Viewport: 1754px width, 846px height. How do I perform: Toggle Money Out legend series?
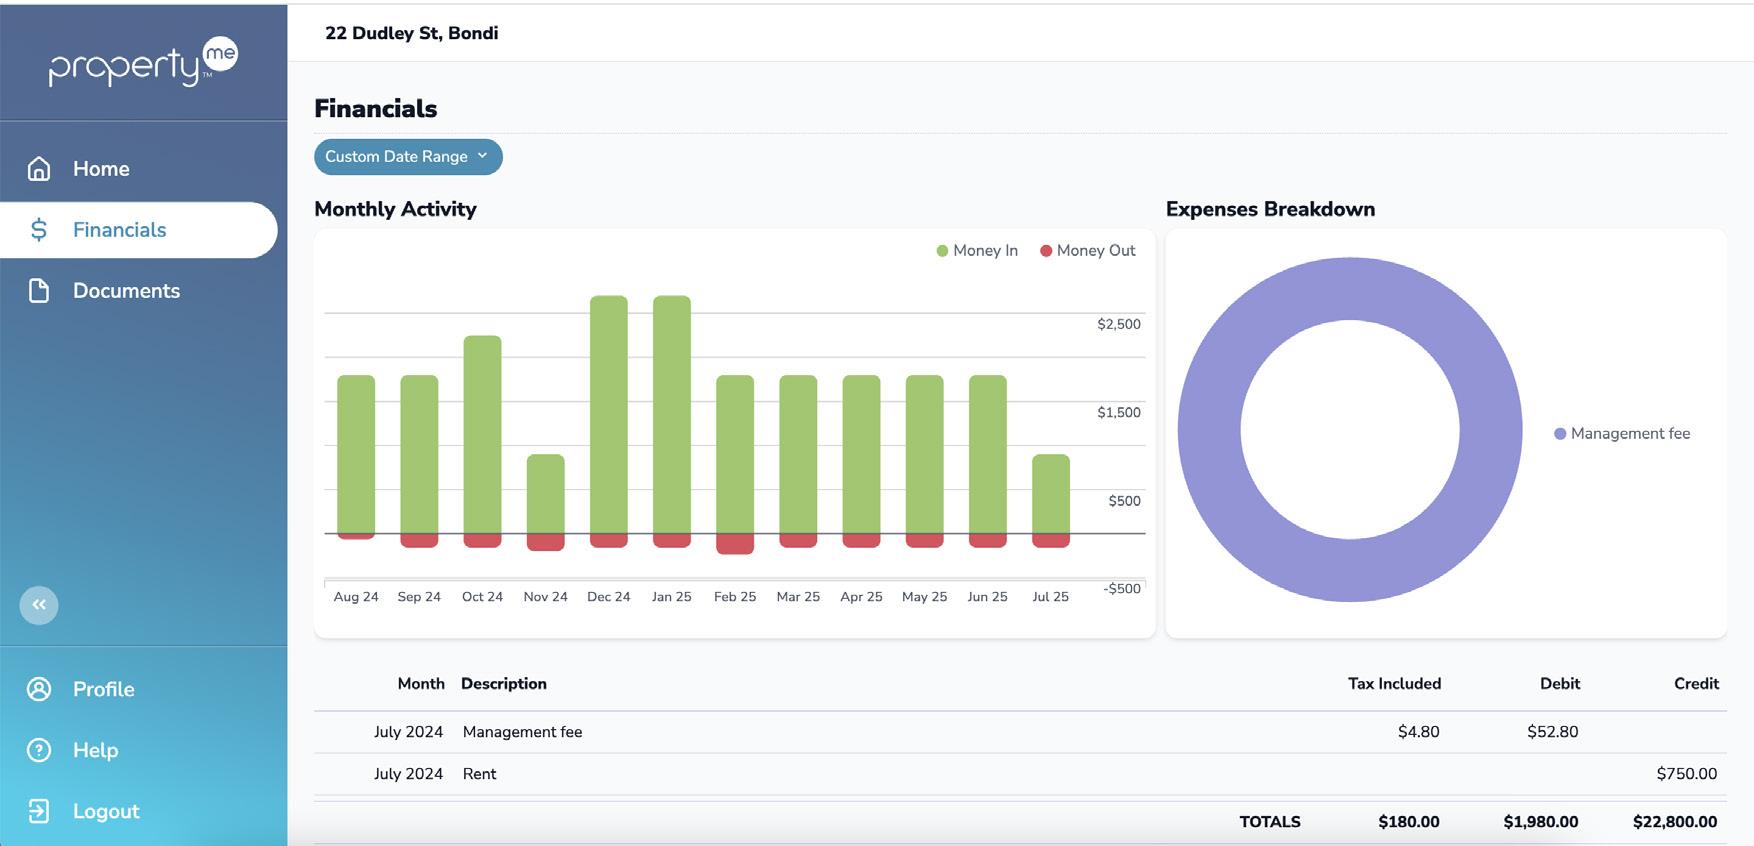(1088, 251)
